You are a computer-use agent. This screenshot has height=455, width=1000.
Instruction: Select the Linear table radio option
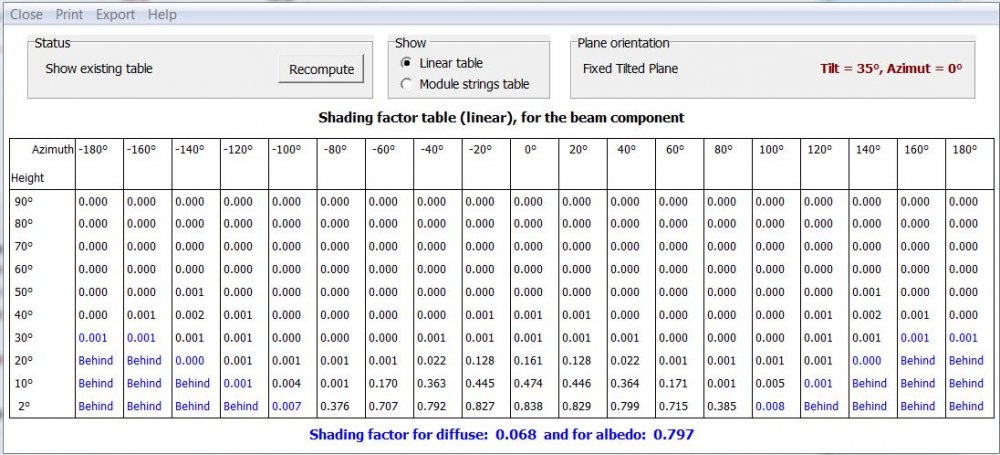(406, 63)
